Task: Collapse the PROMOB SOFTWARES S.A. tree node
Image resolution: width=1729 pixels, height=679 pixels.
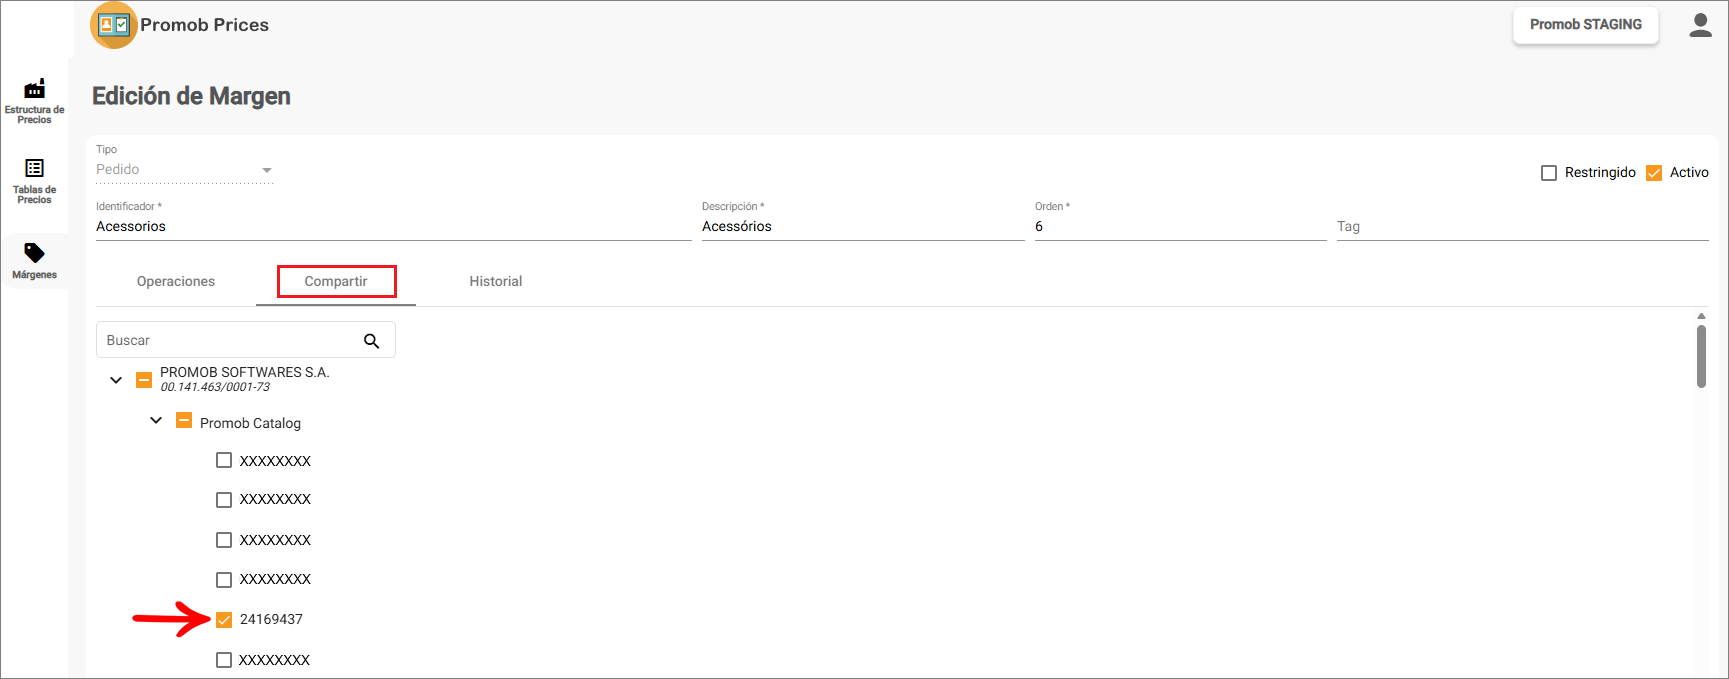Action: pyautogui.click(x=116, y=380)
